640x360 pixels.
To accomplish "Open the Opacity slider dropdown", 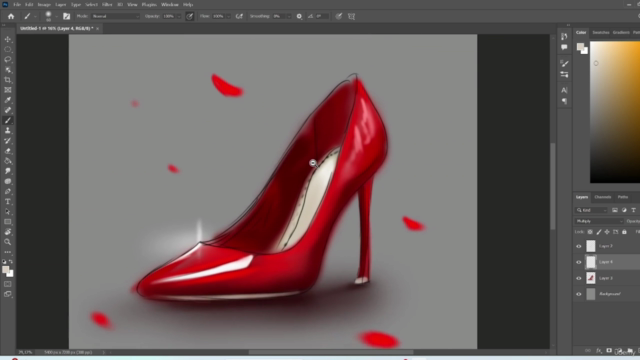I will 178,16.
